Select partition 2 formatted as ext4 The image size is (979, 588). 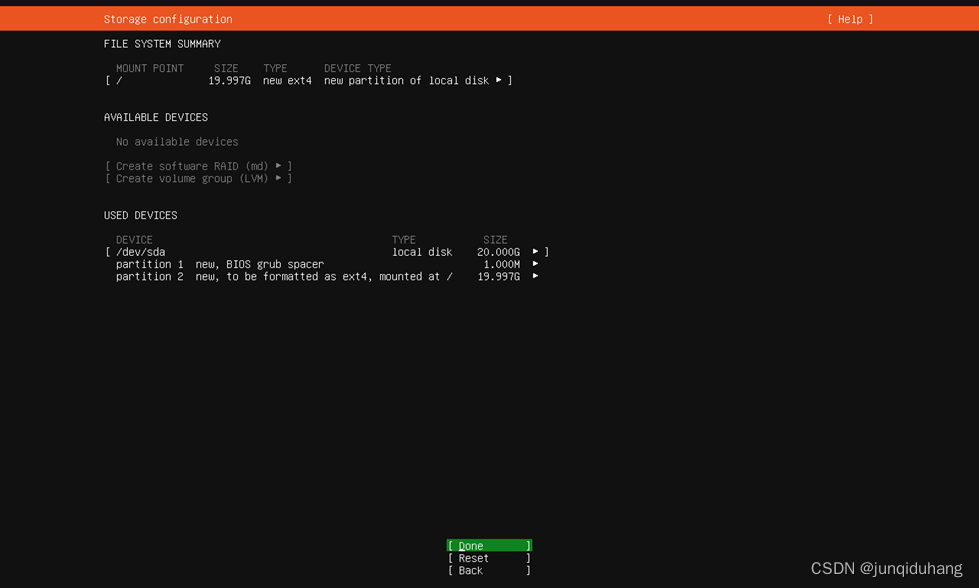[284, 277]
